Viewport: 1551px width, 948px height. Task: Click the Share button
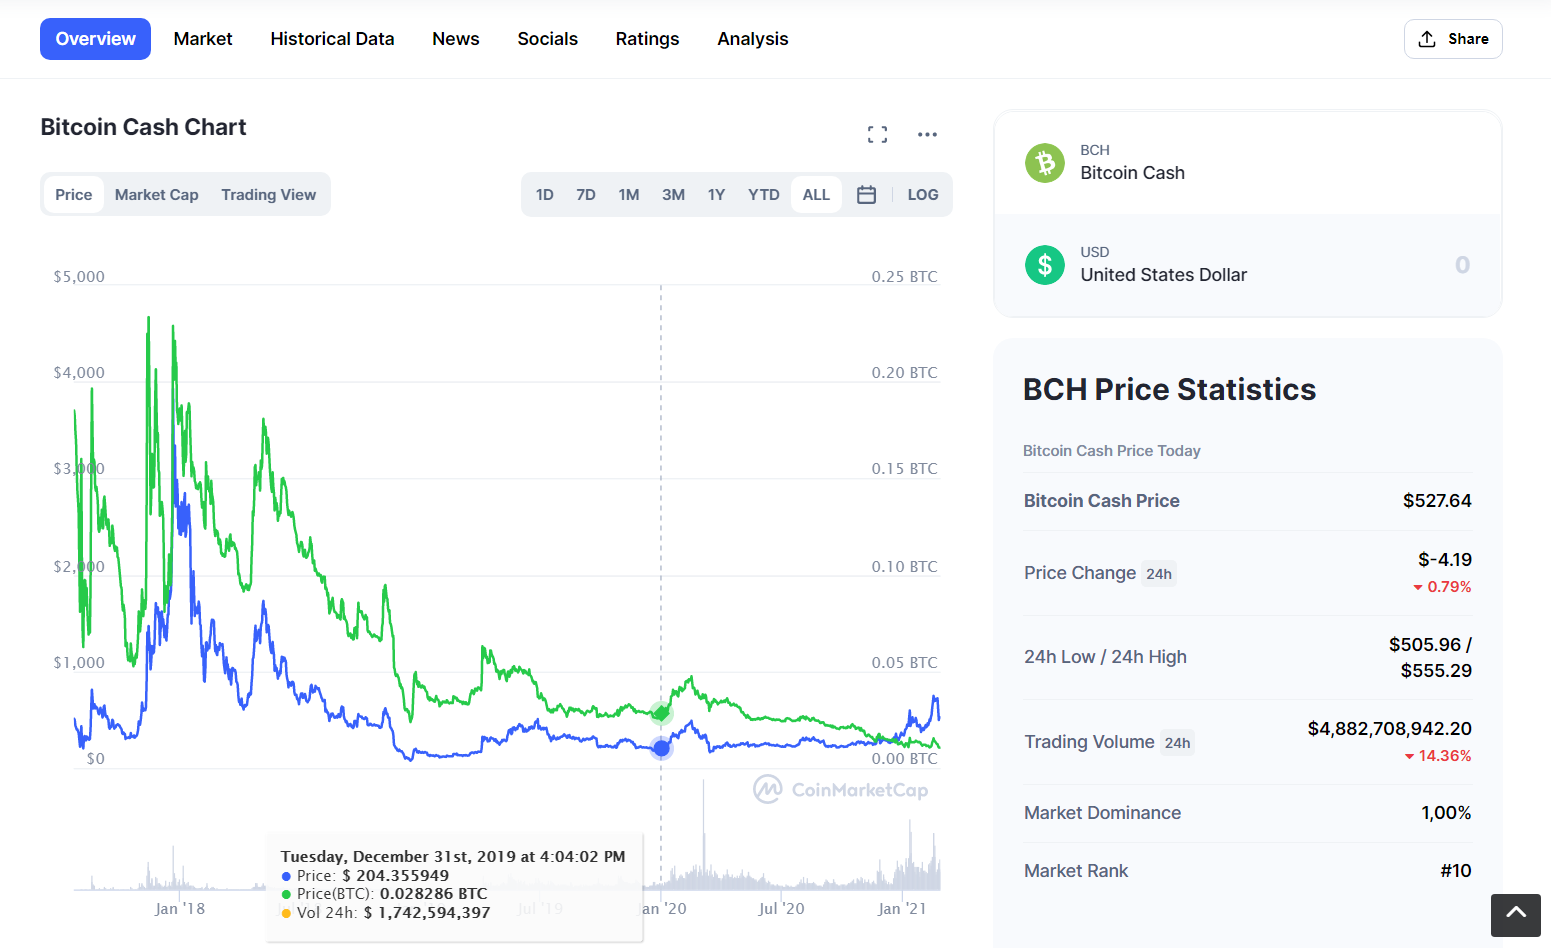tap(1453, 39)
